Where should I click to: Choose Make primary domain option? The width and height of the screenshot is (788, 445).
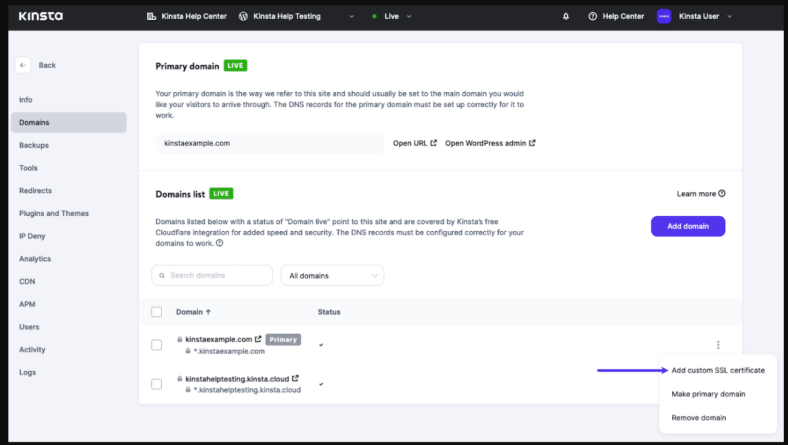[708, 394]
